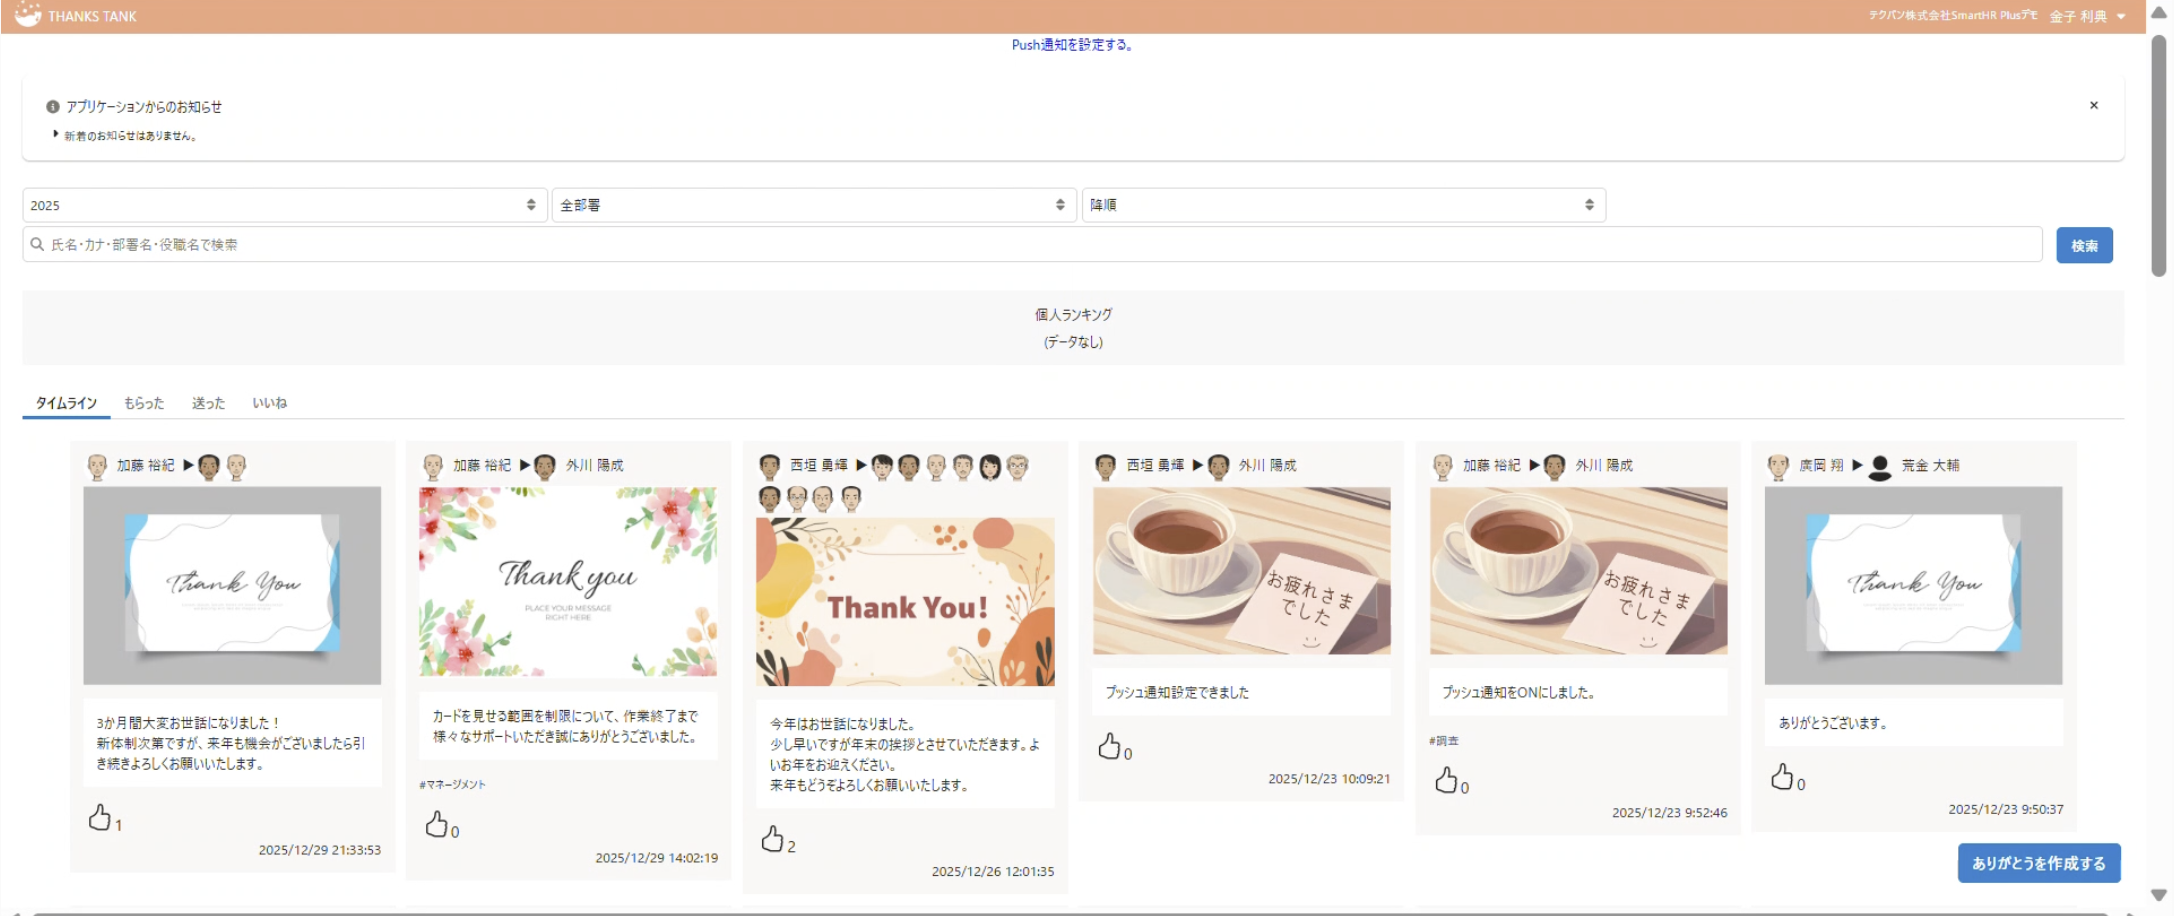Open the 全部署 department dropdown
The image size is (2174, 916).
point(814,205)
